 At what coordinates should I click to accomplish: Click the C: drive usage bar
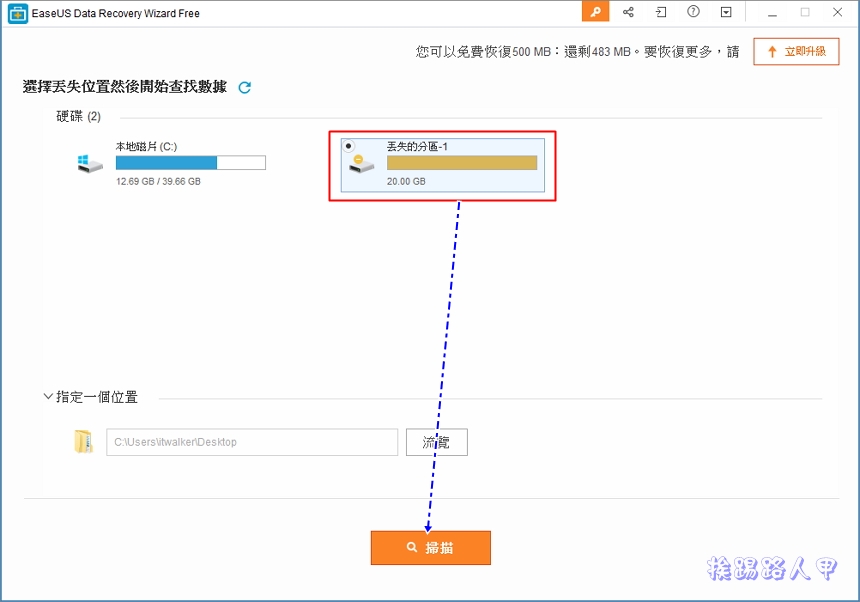click(x=191, y=163)
